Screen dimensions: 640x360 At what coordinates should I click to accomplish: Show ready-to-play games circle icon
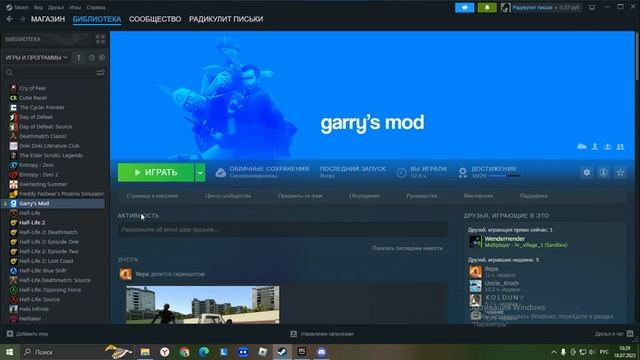(102, 58)
